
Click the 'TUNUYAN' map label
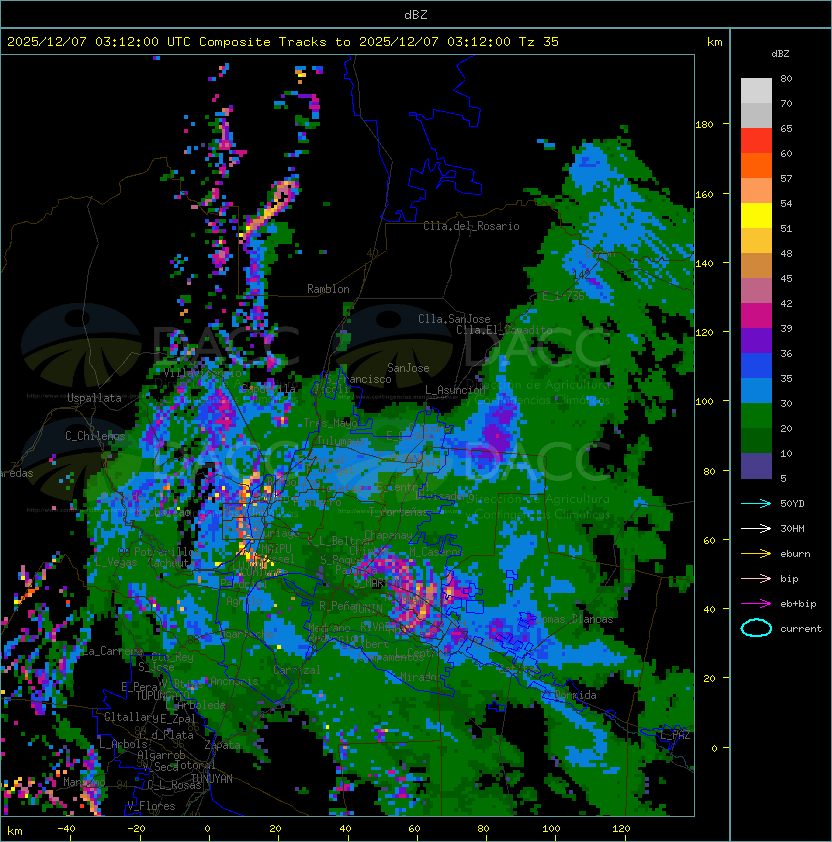click(212, 779)
